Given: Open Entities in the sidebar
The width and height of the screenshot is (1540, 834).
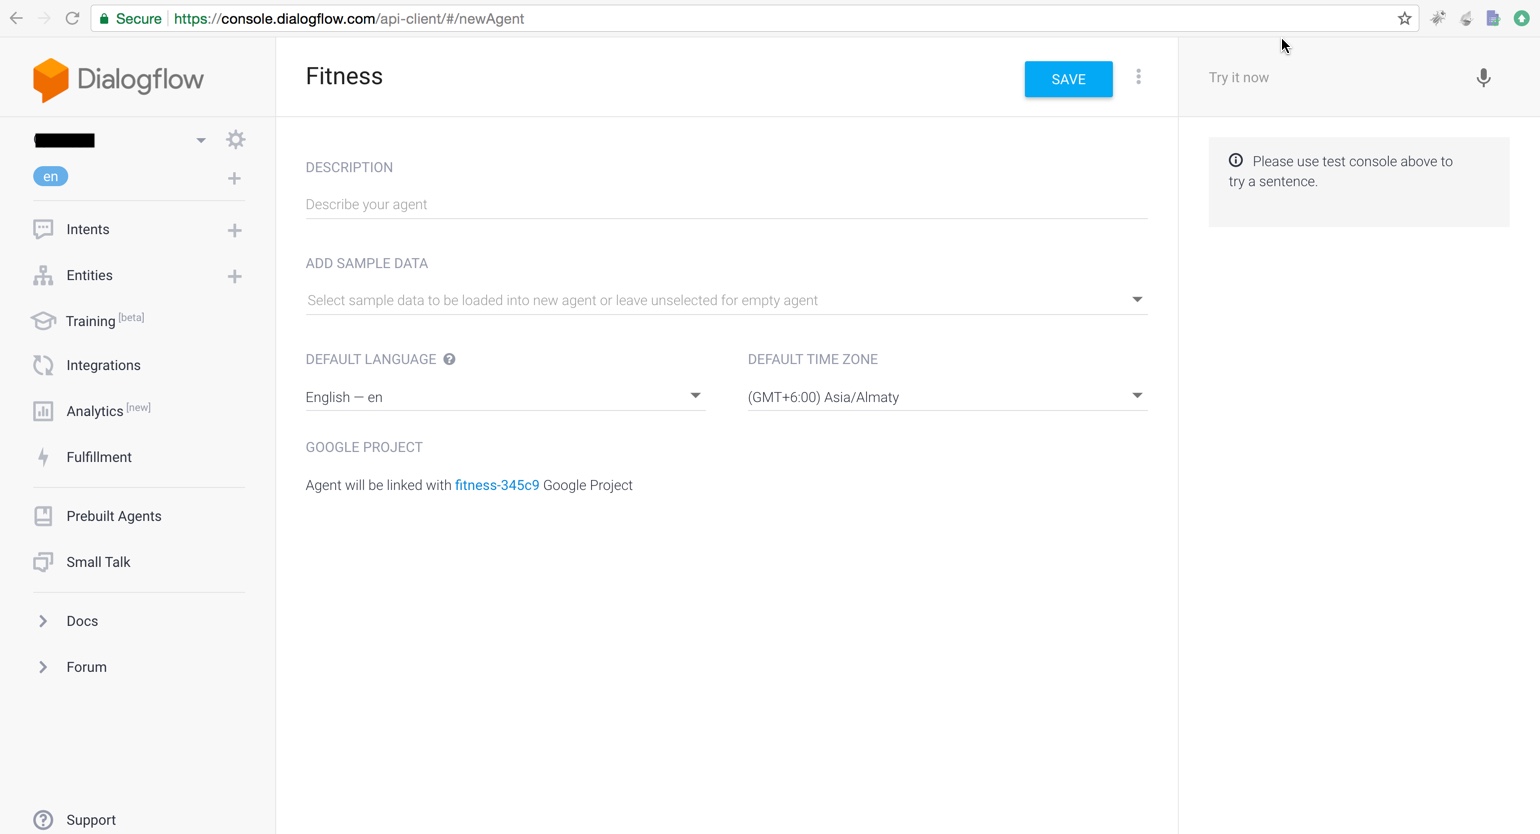Looking at the screenshot, I should pos(89,275).
